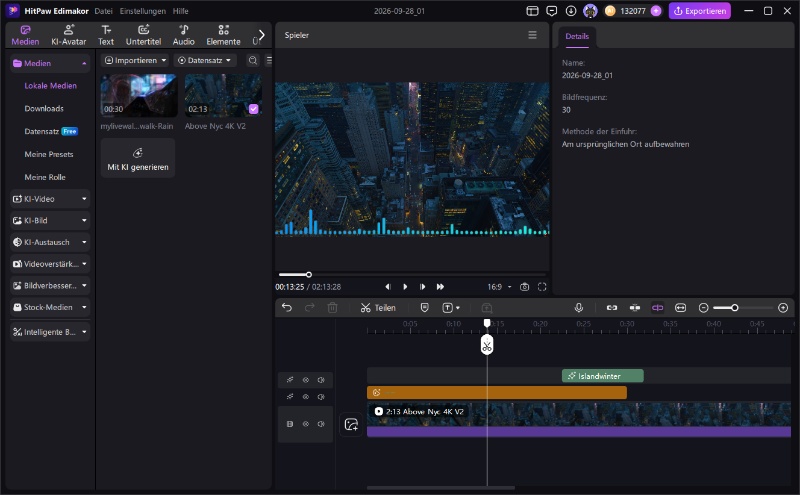
Task: Click the add track icon beside video track
Action: point(351,424)
